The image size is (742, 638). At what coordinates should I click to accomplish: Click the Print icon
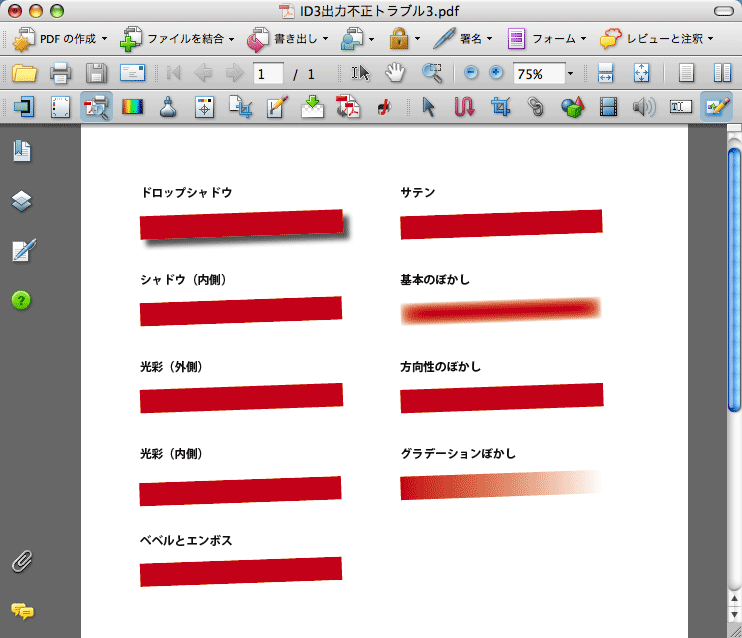click(x=60, y=73)
